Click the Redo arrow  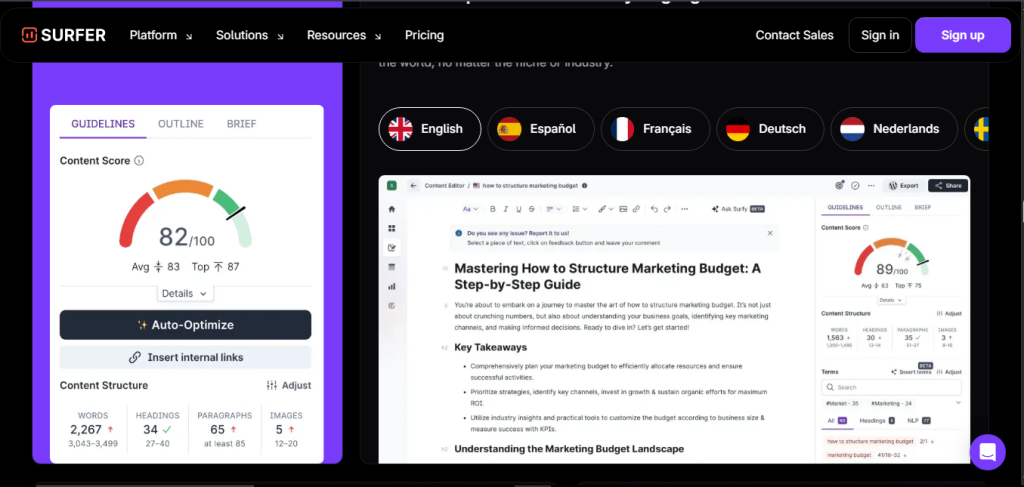click(667, 210)
